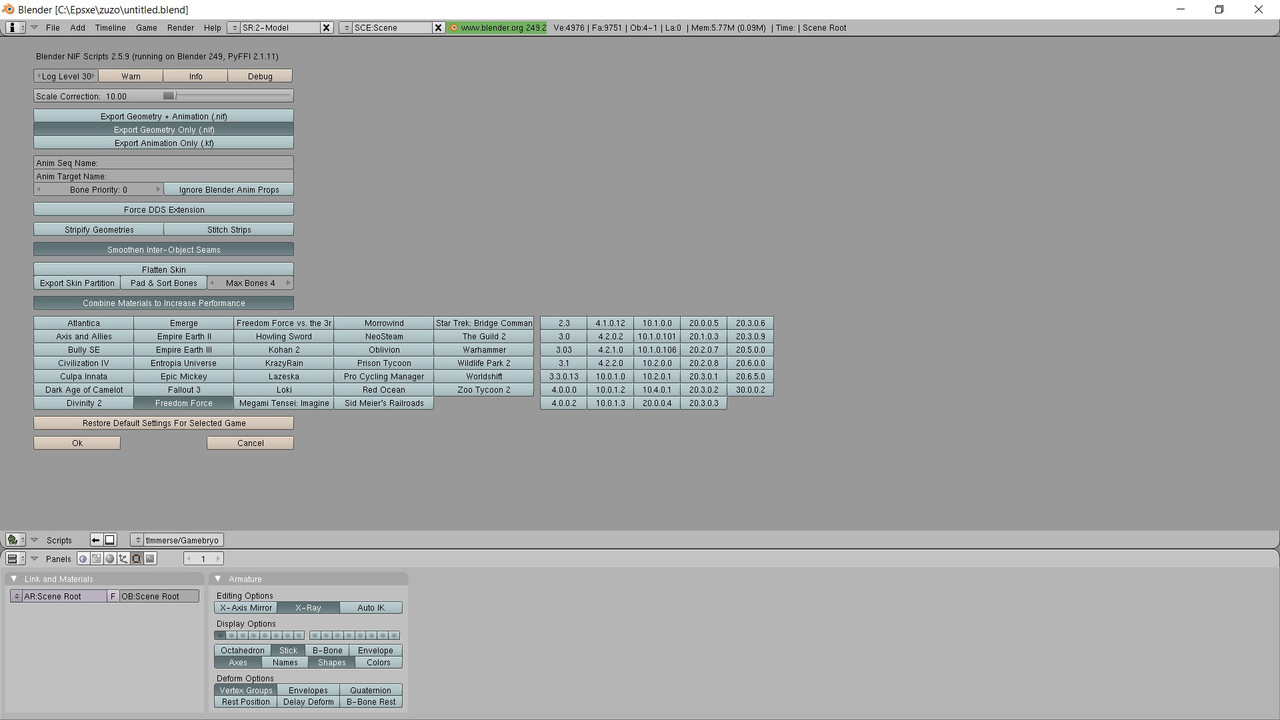Open the Info window type selector icon
Screen dimensions: 1280x720
coord(15,27)
